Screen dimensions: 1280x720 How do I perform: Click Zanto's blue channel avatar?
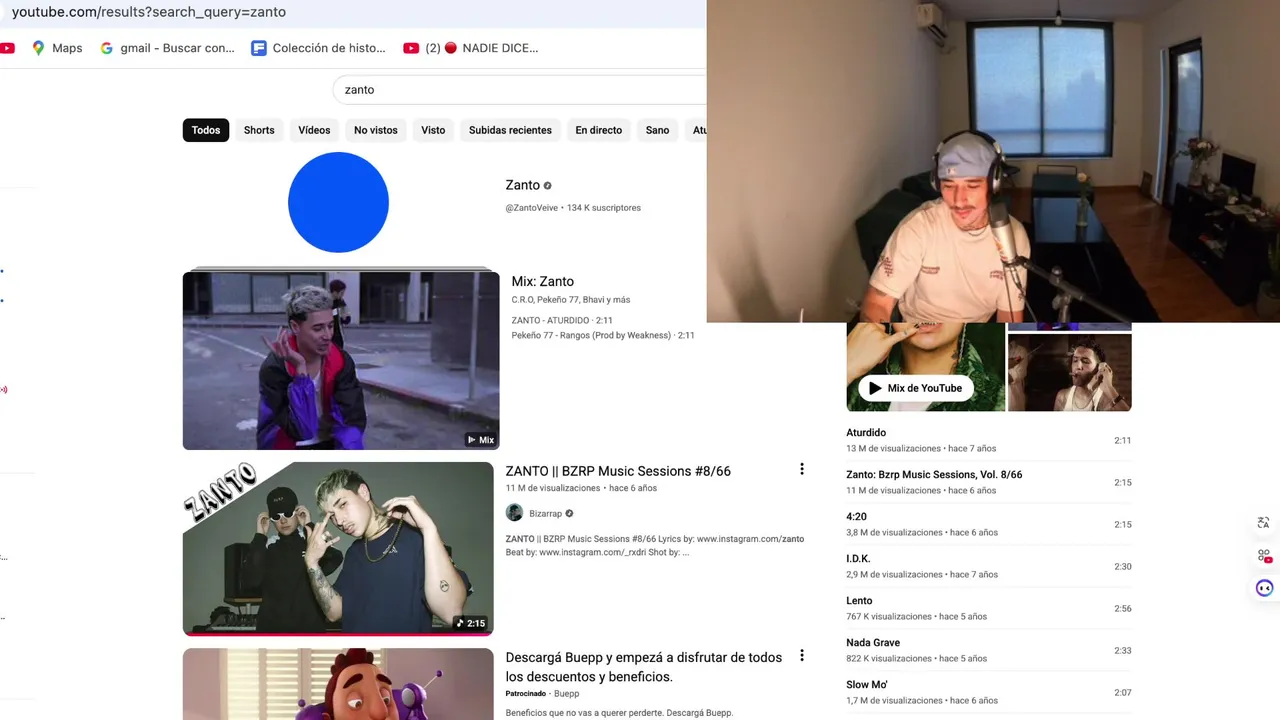click(x=338, y=202)
